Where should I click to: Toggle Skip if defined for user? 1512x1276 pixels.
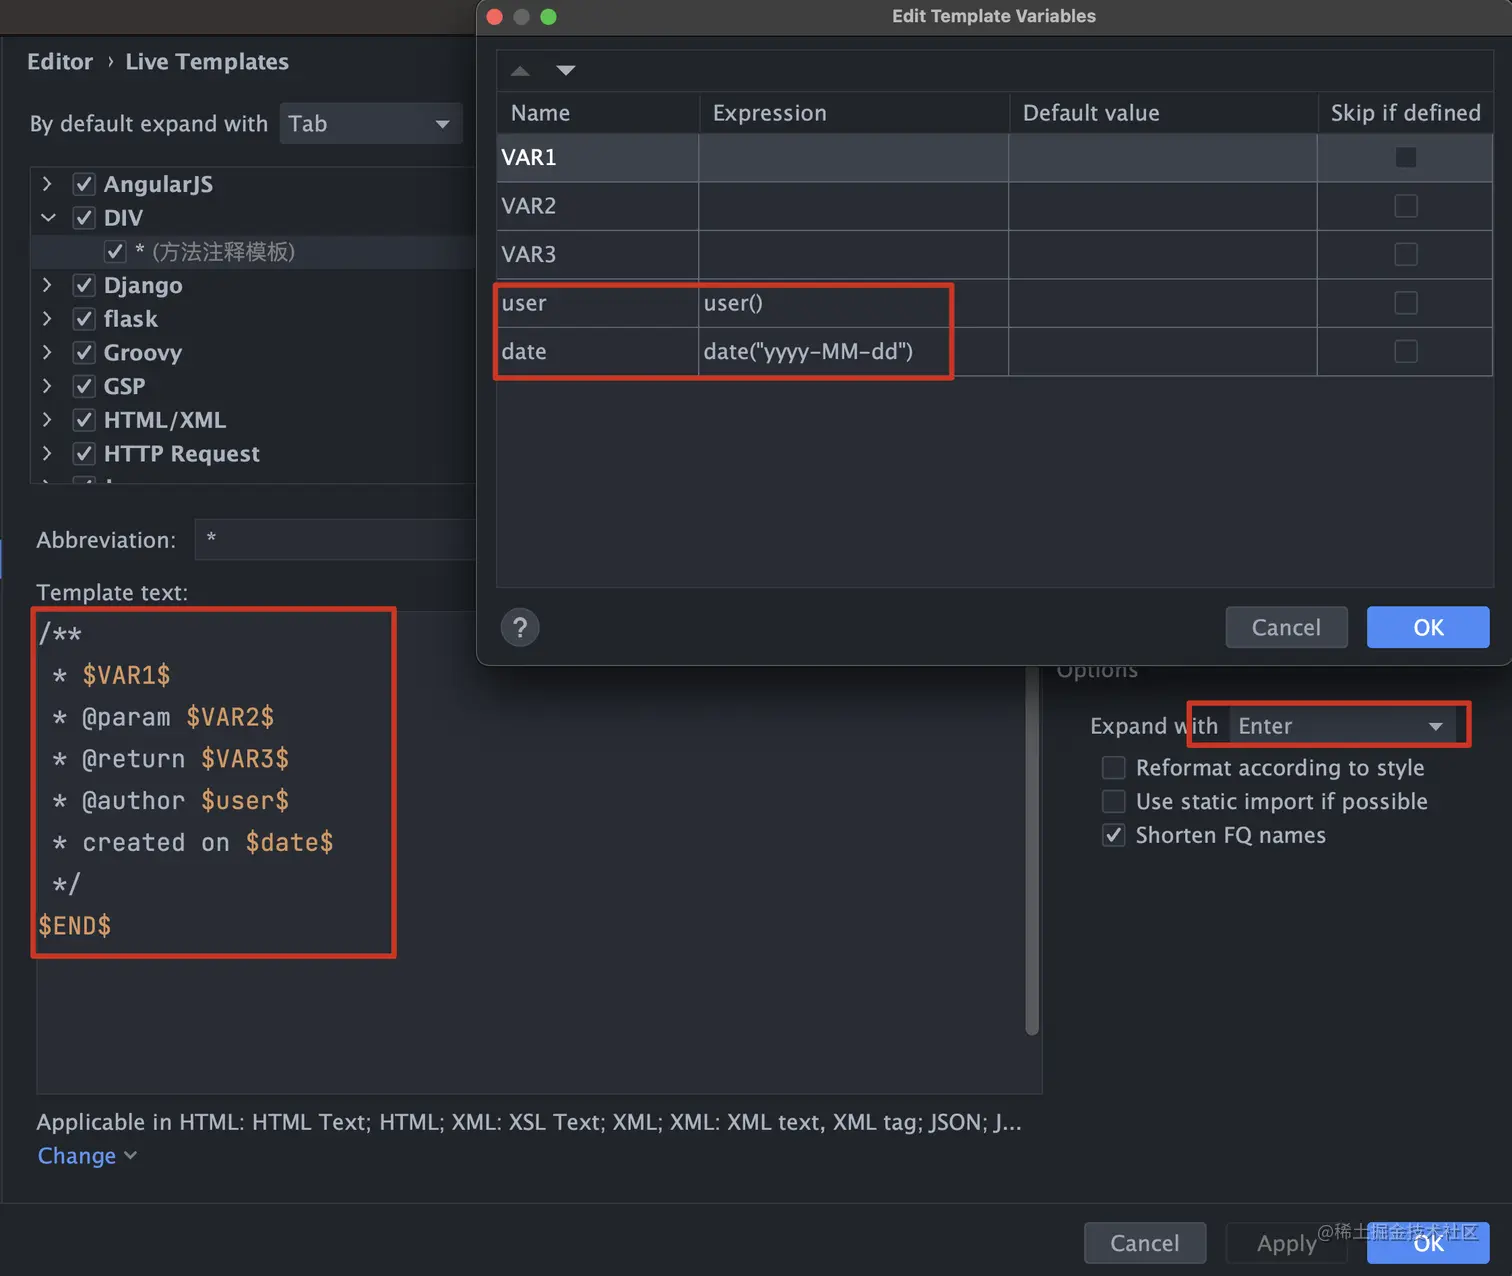1405,303
